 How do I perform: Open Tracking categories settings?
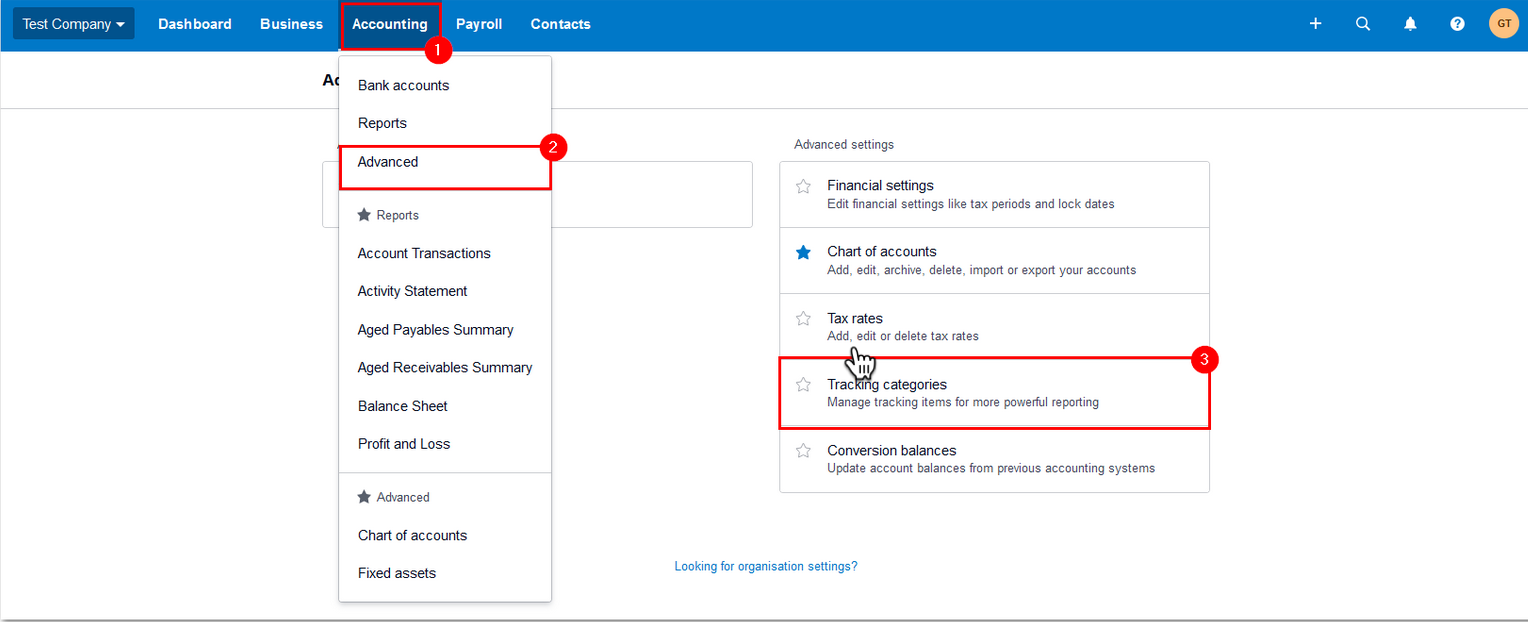point(887,385)
